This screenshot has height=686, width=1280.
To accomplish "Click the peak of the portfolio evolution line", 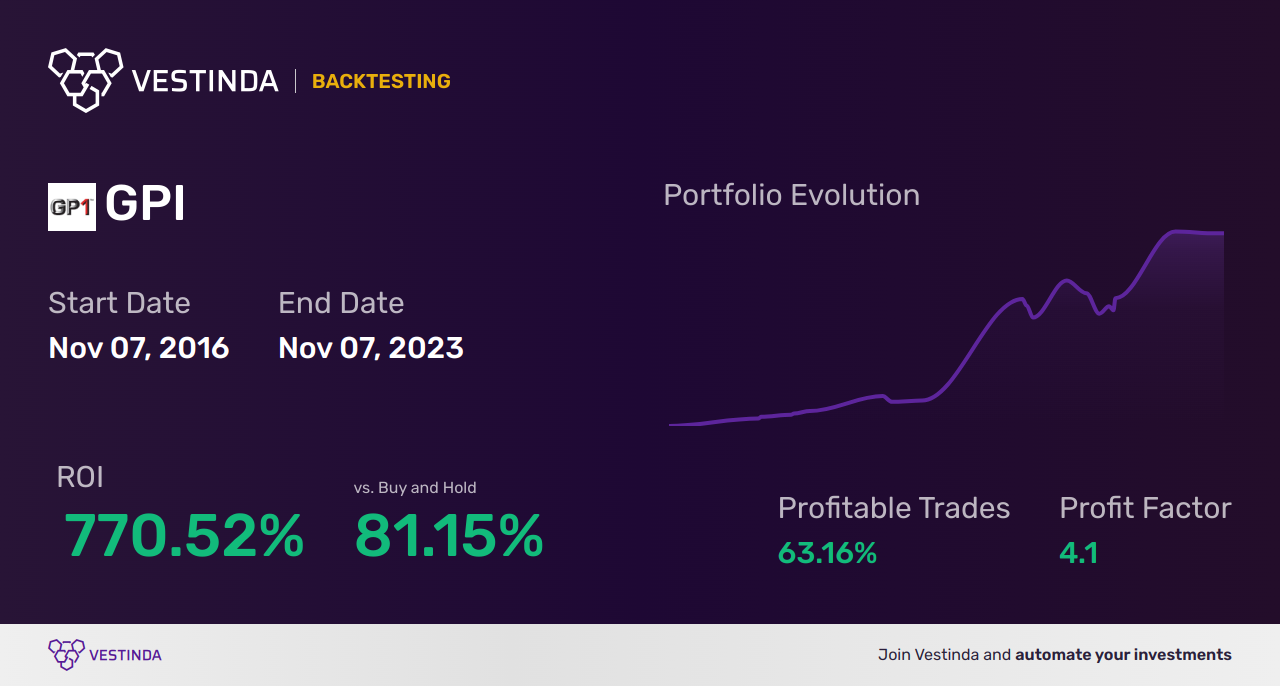I will pos(1180,232).
